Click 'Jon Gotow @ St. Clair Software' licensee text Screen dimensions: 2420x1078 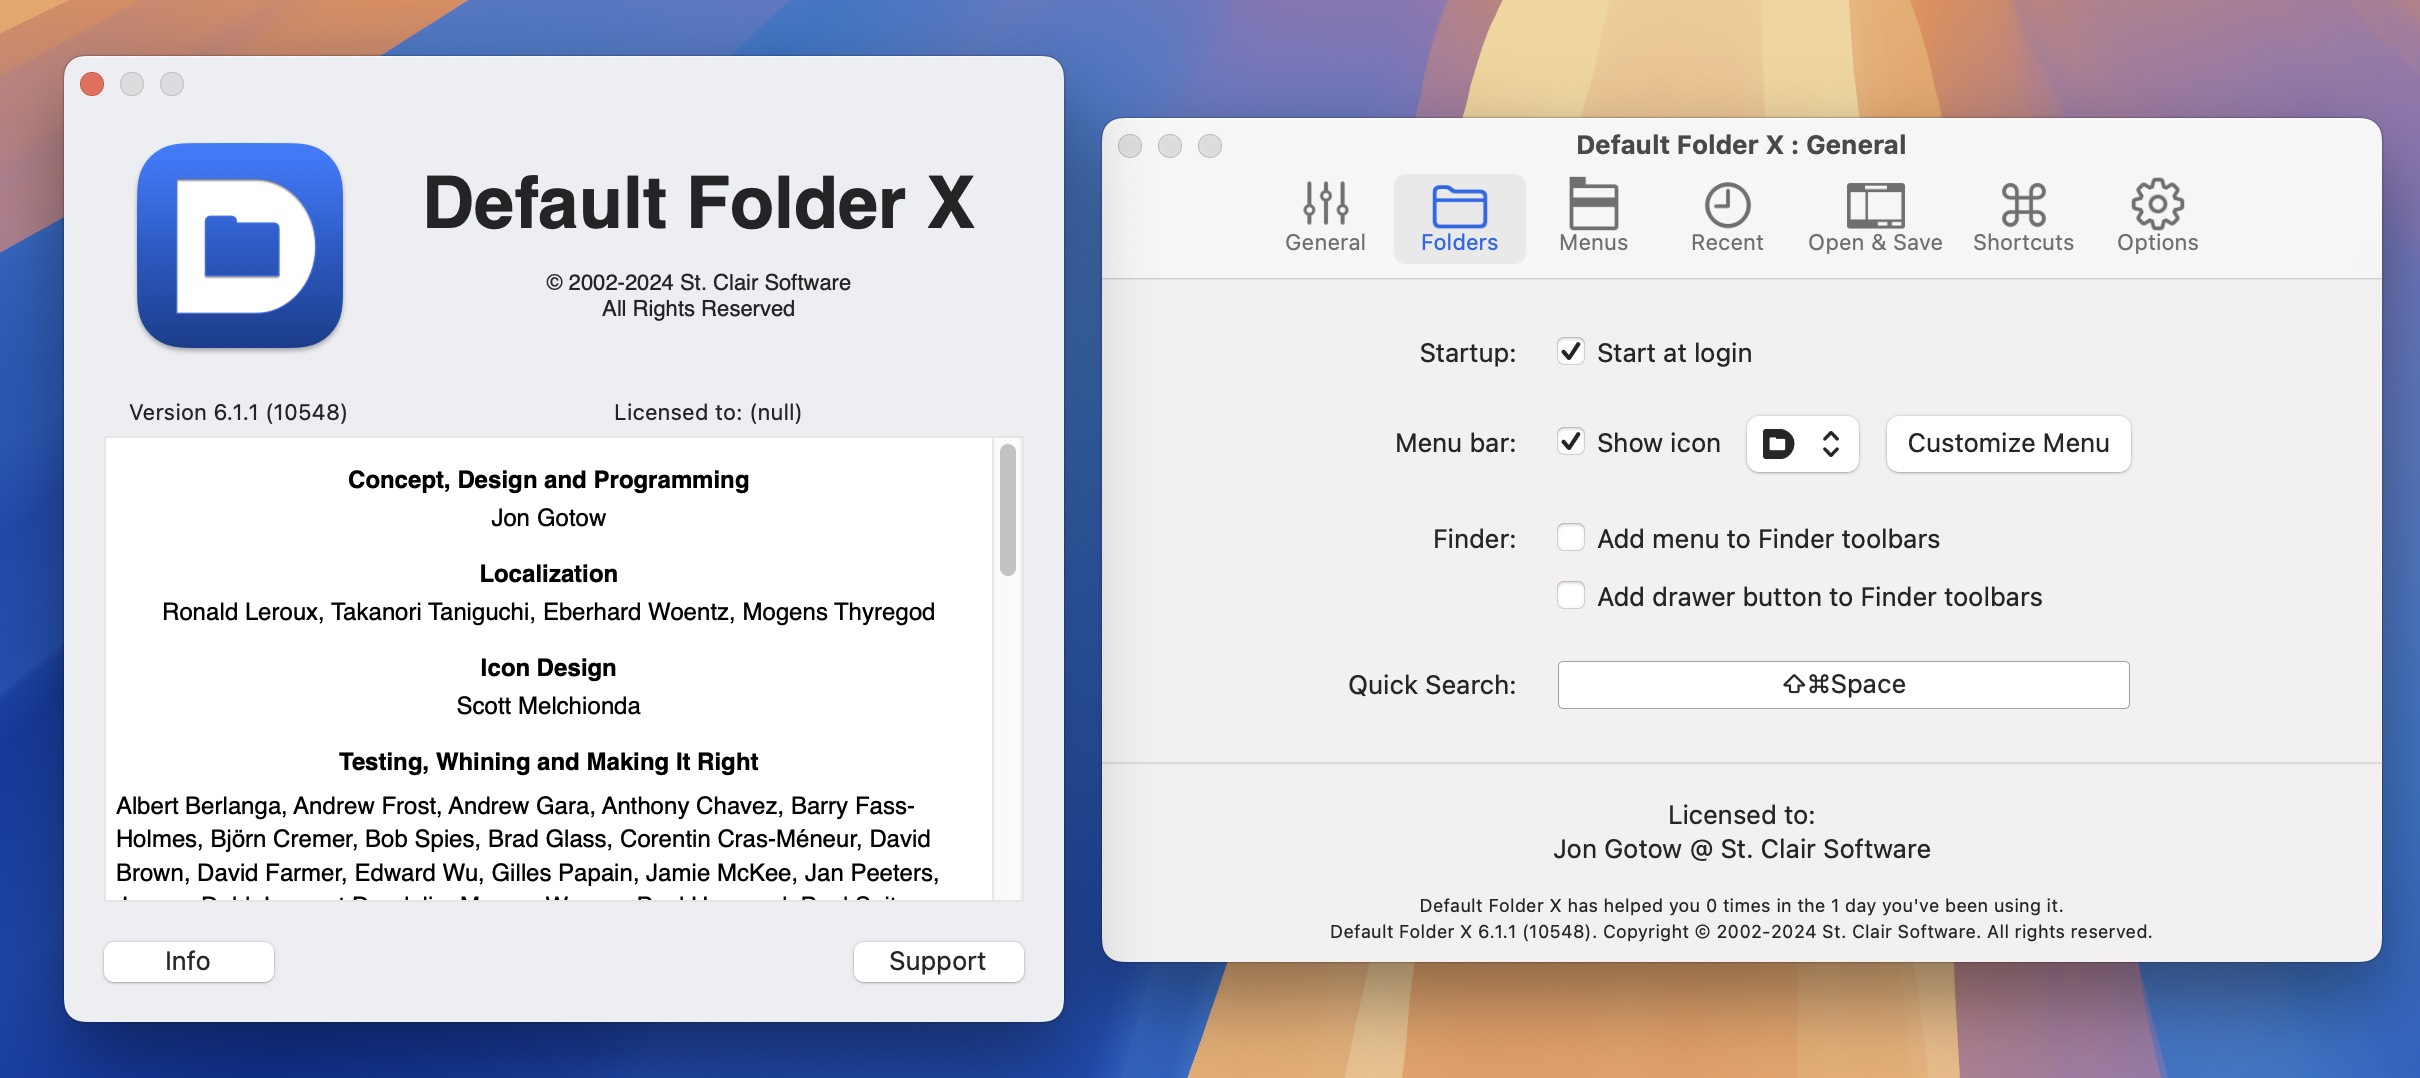point(1741,849)
